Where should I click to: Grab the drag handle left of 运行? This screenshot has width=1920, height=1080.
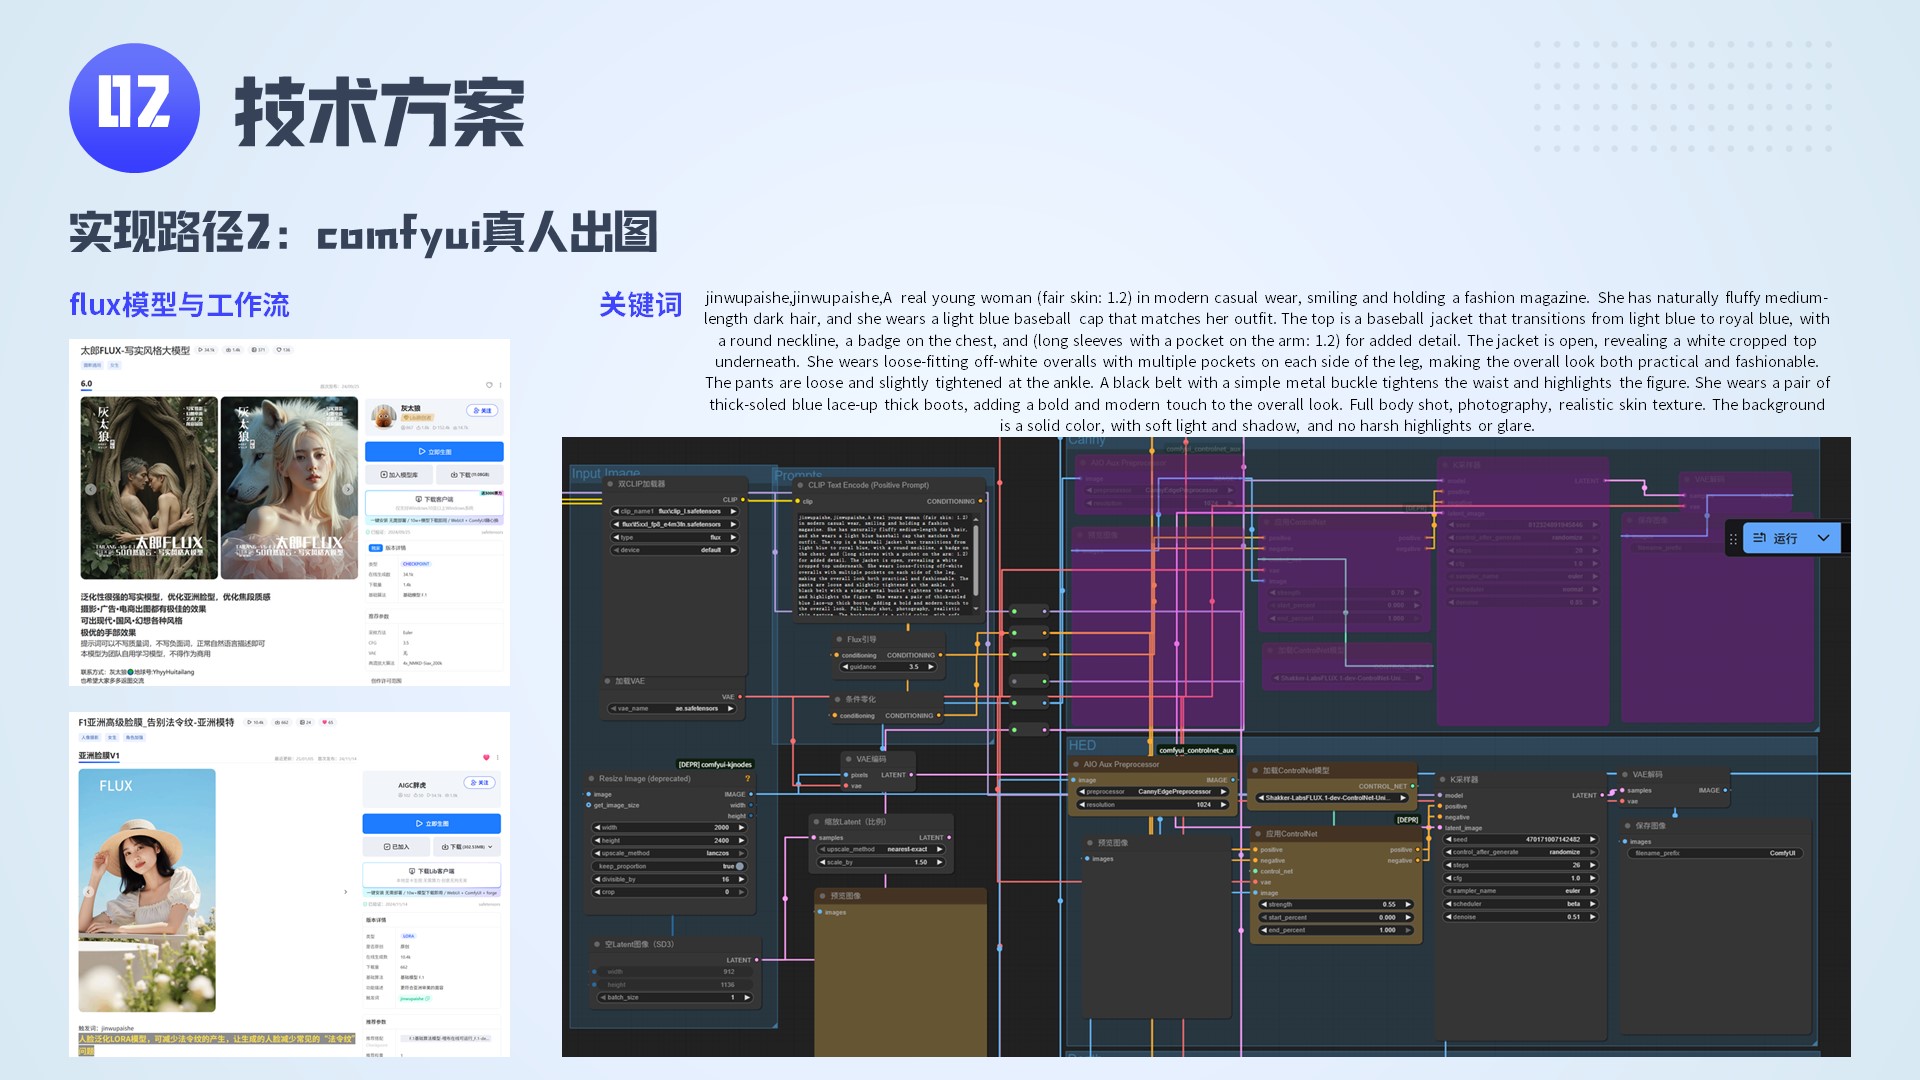(x=1733, y=539)
